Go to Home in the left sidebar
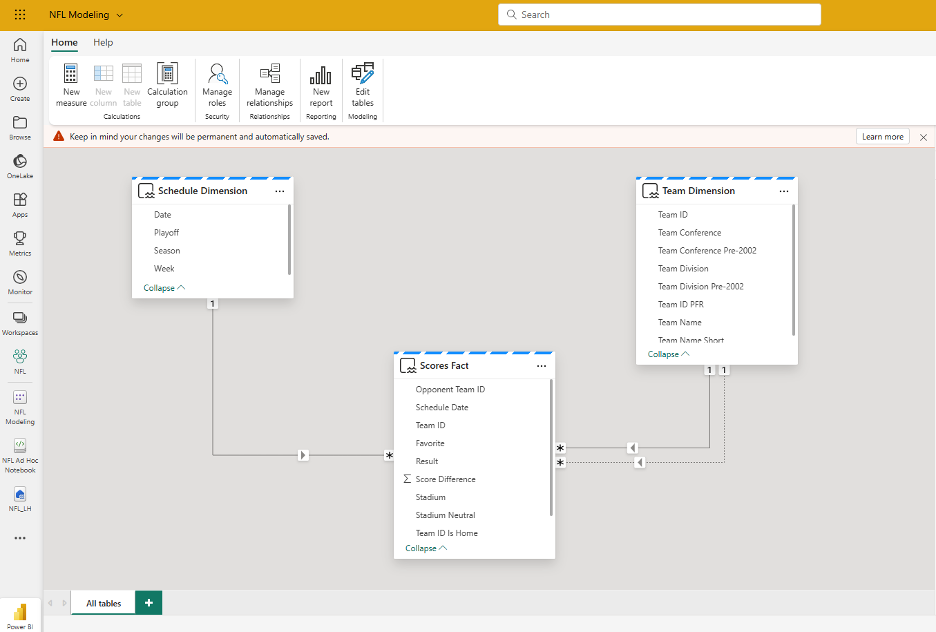The width and height of the screenshot is (936, 632). coord(20,50)
